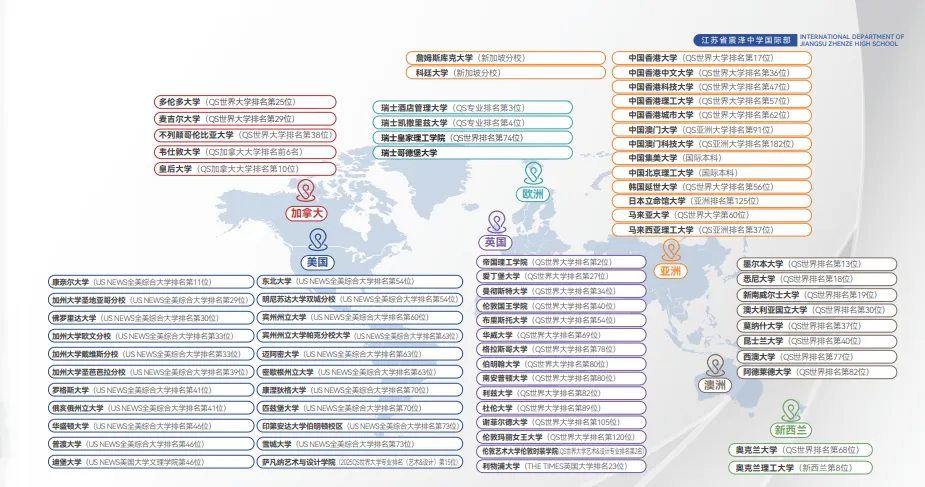
Task: Click the 雪城大学 entry
Action: pyautogui.click(x=360, y=444)
